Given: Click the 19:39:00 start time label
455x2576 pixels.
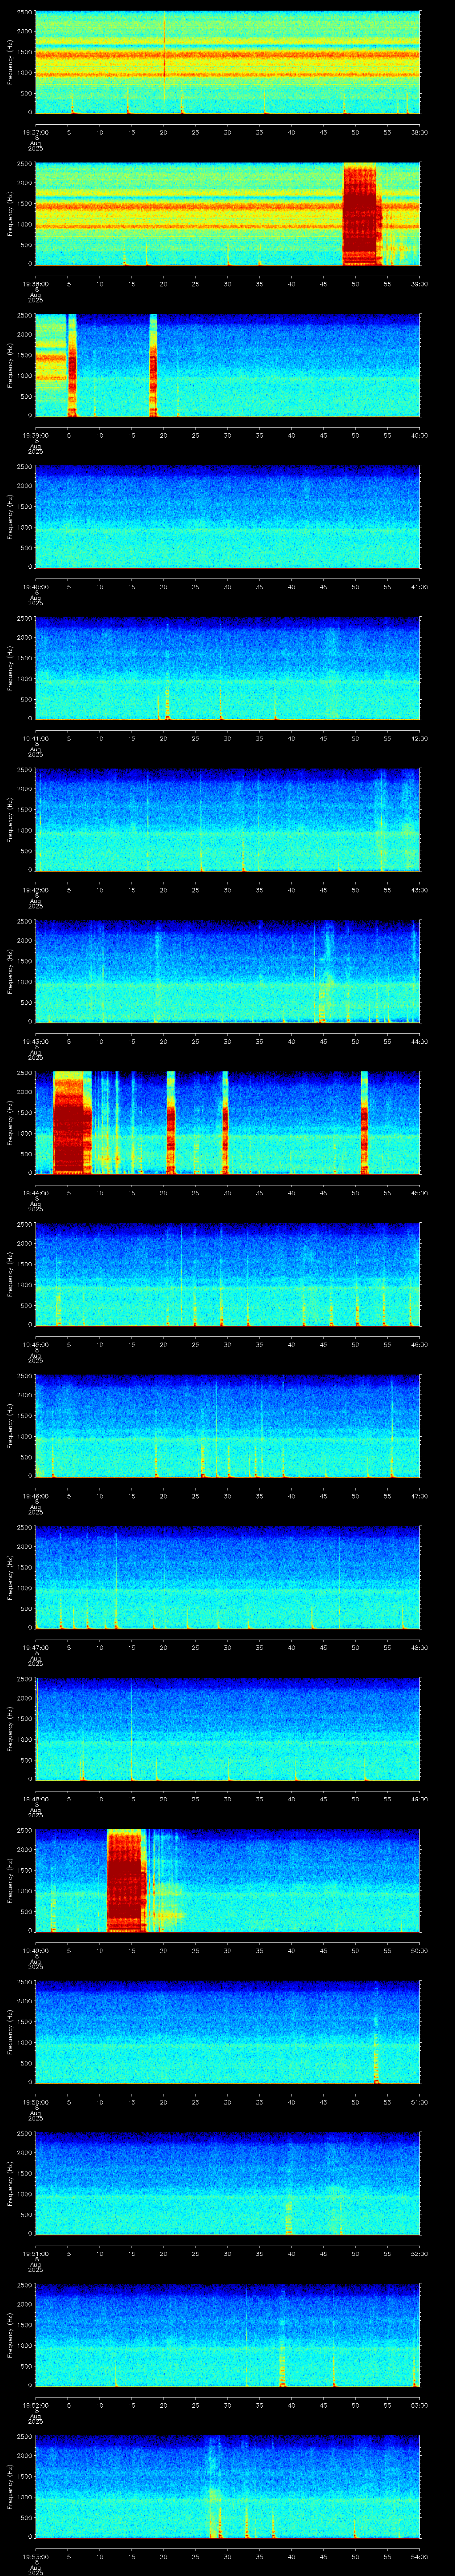Looking at the screenshot, I should coord(36,435).
